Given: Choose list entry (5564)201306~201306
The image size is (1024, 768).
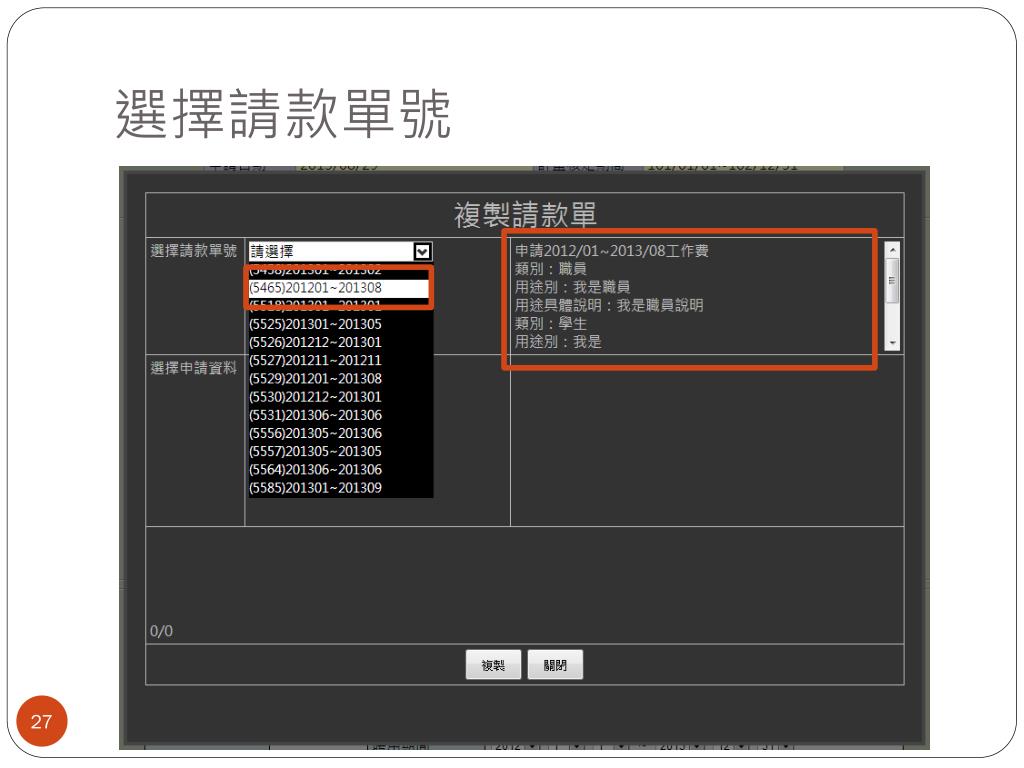Looking at the screenshot, I should (340, 470).
